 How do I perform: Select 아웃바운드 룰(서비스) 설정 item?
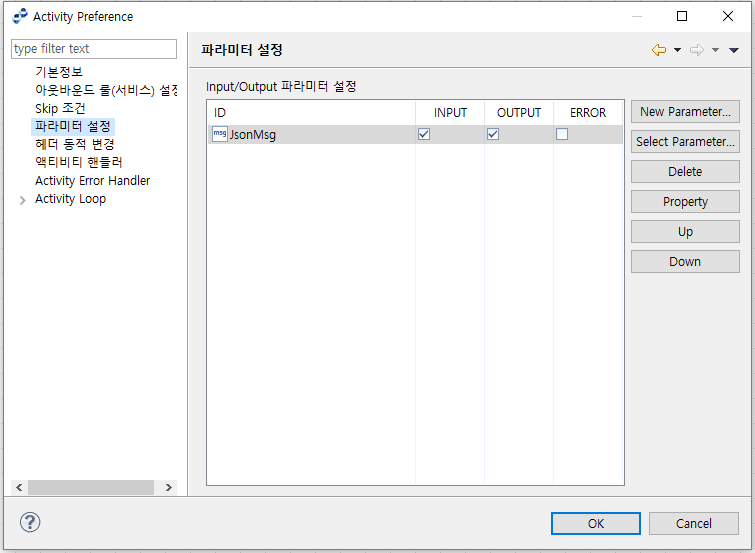pos(106,90)
